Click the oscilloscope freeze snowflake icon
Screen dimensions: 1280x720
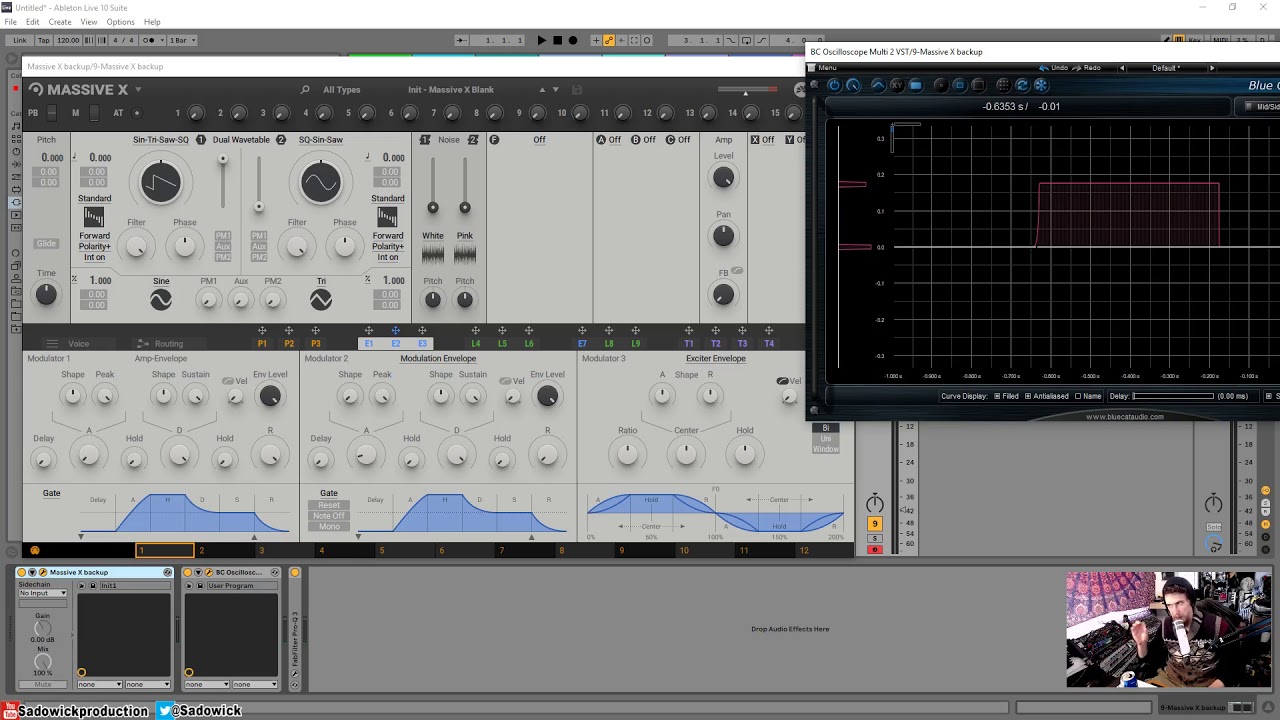click(1041, 86)
